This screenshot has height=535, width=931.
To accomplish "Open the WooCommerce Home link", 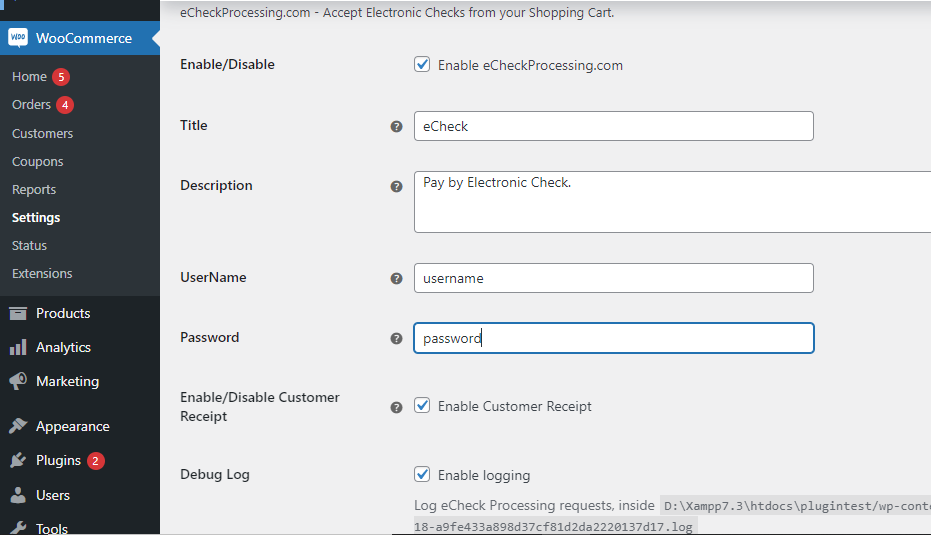I will click(29, 77).
